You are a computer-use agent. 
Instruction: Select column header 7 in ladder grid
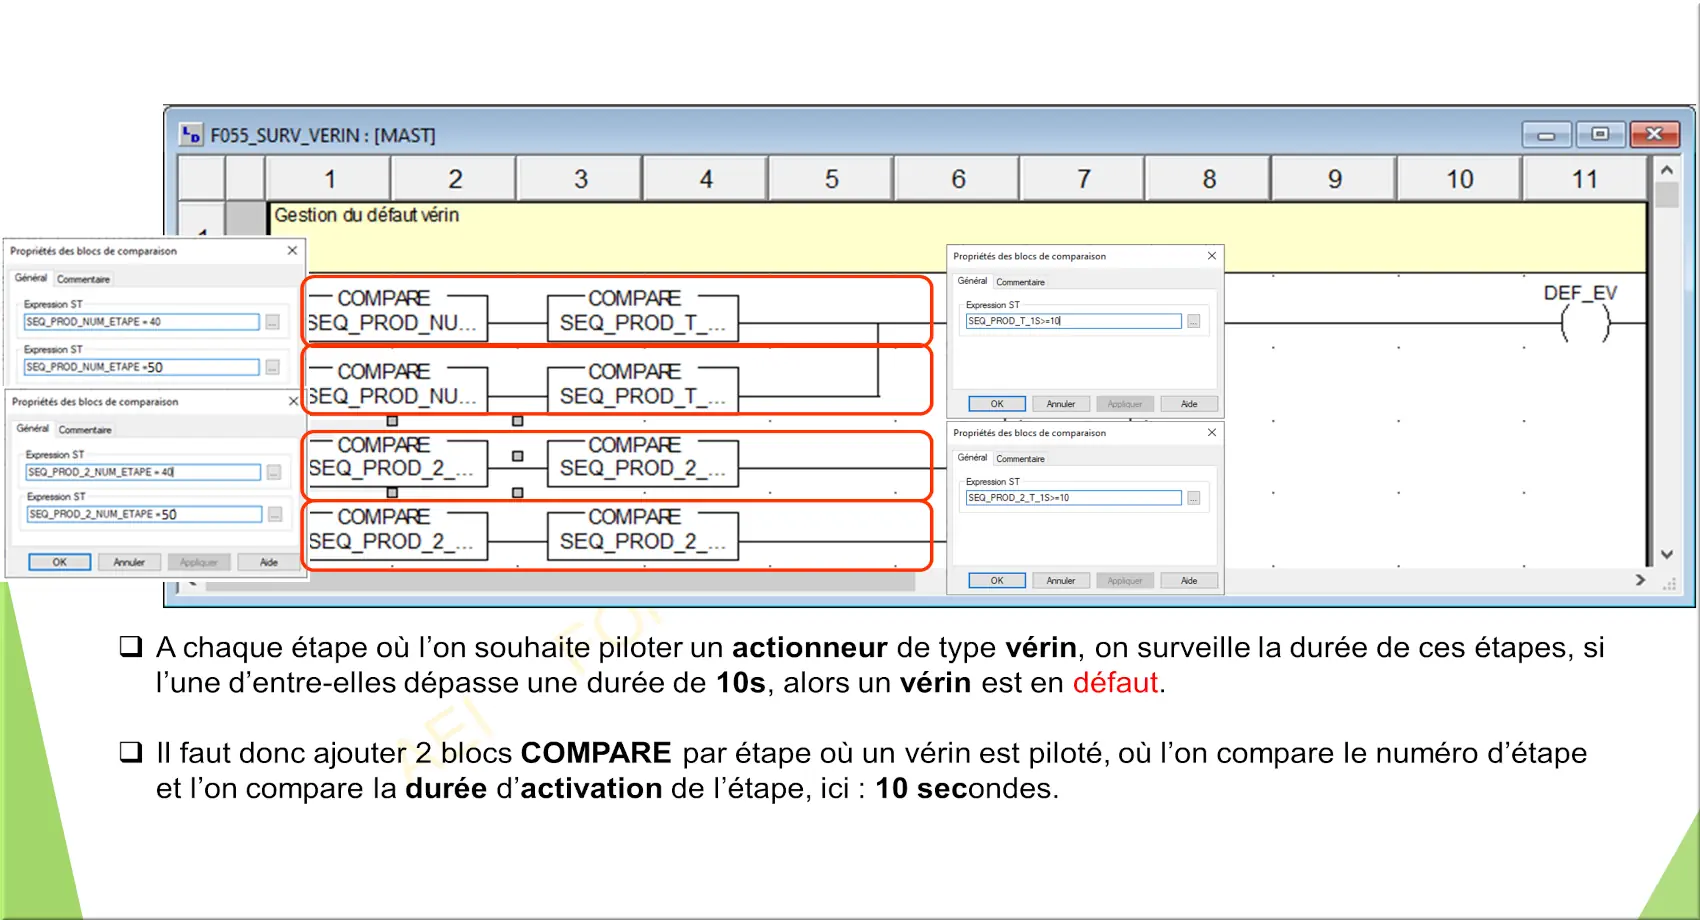1083,179
